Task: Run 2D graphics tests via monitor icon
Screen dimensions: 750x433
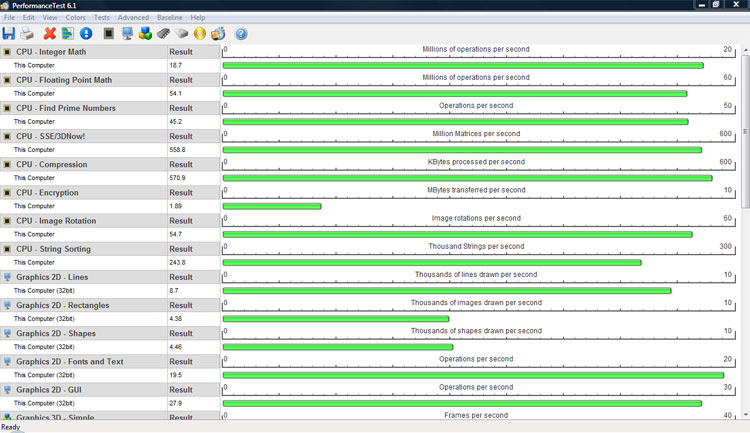Action: [127, 33]
